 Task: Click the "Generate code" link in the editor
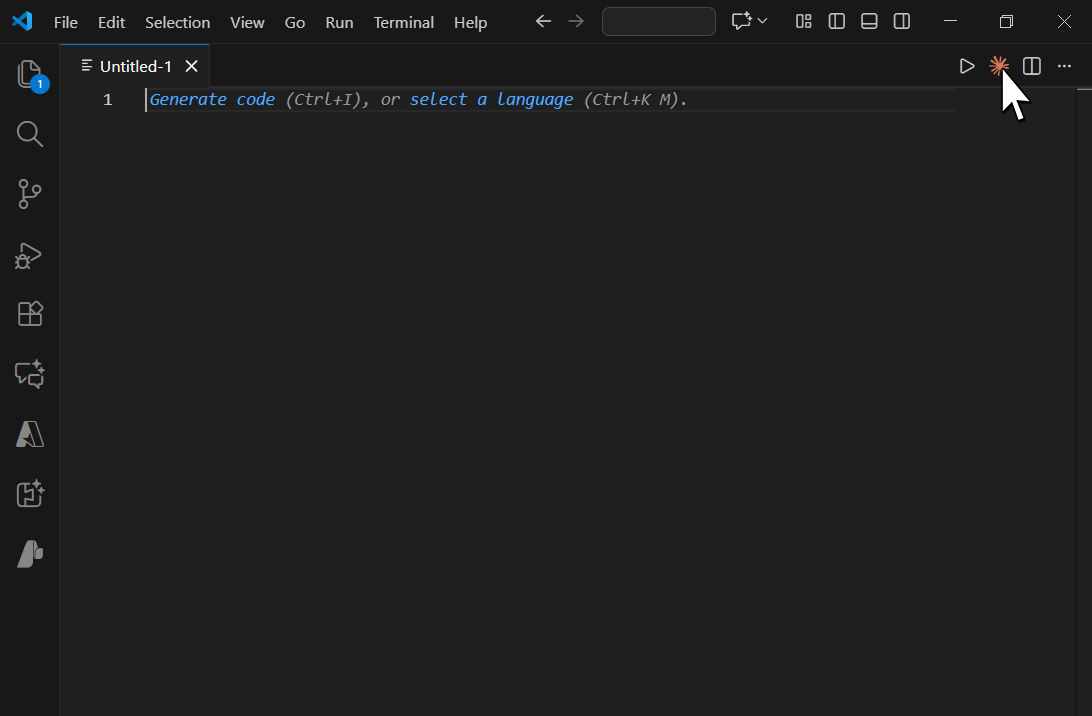coord(212,99)
